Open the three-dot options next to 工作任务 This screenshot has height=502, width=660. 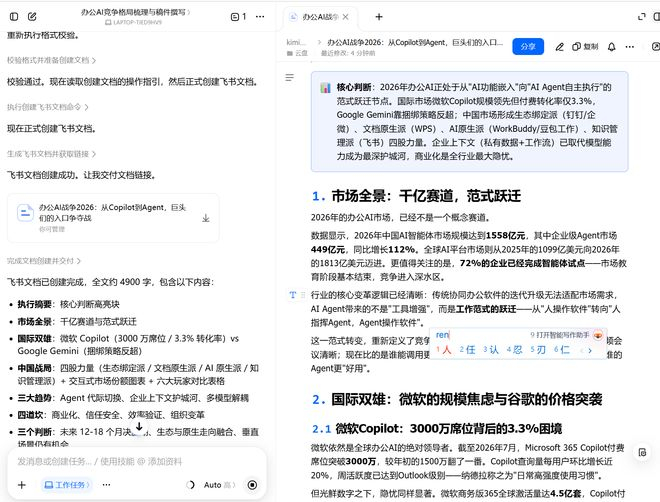coord(106,485)
